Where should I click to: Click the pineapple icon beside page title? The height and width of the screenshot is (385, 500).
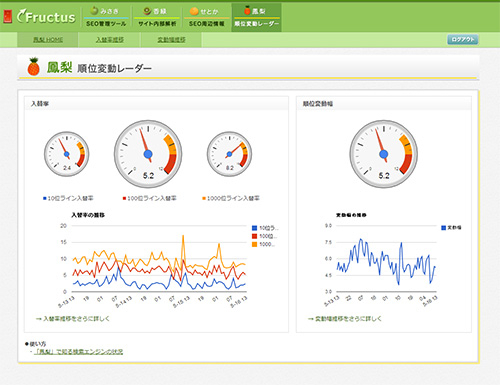tap(33, 66)
